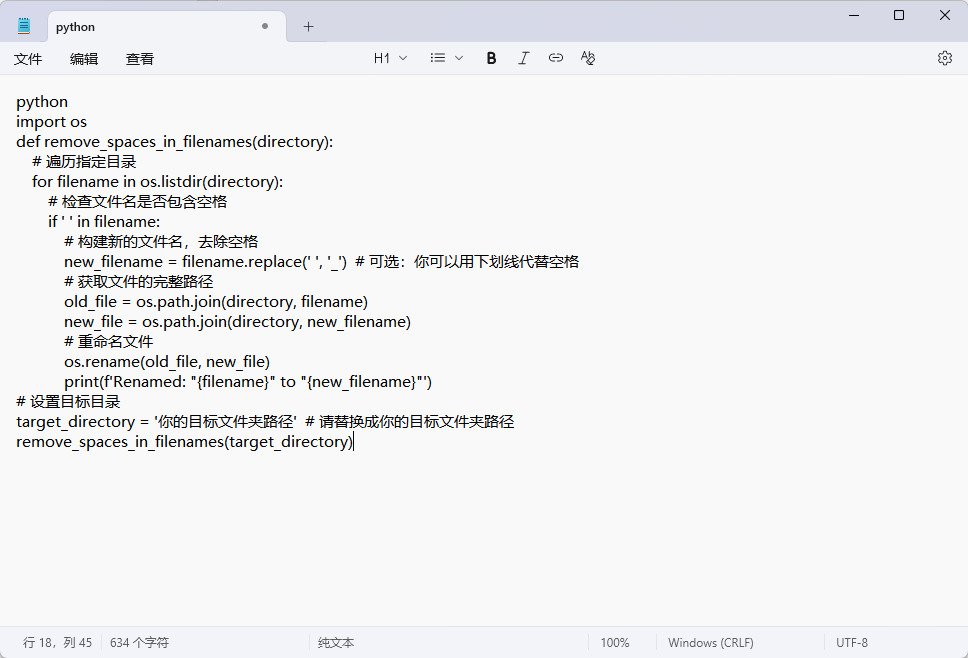Insert a link with the link icon
Screen dimensions: 968x658
click(556, 58)
